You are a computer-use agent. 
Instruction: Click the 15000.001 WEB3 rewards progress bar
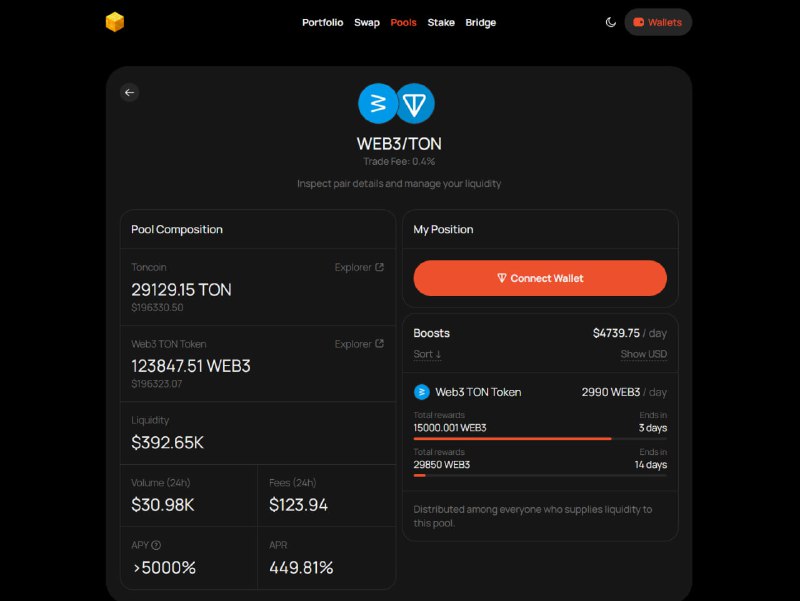pyautogui.click(x=540, y=438)
